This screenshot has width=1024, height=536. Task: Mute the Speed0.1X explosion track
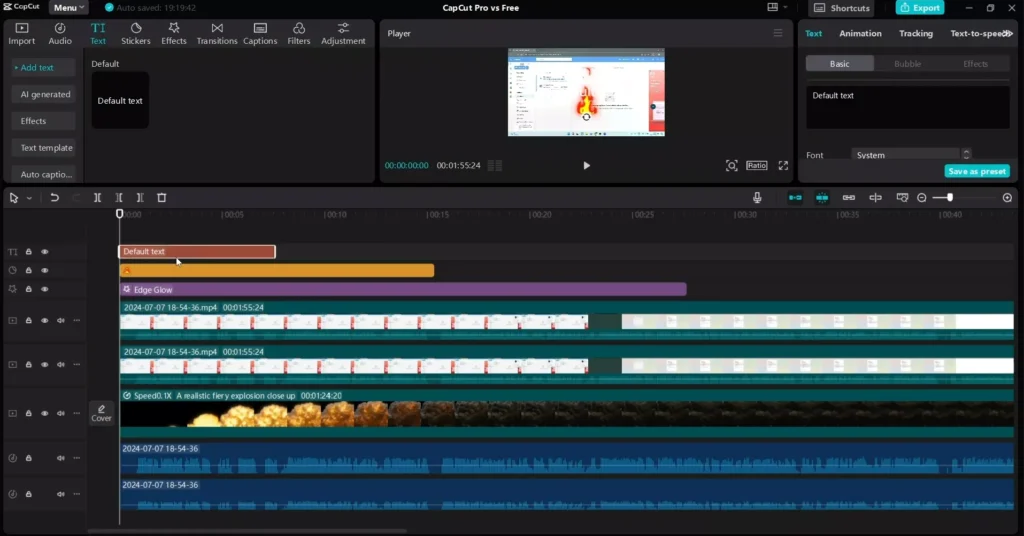click(61, 413)
